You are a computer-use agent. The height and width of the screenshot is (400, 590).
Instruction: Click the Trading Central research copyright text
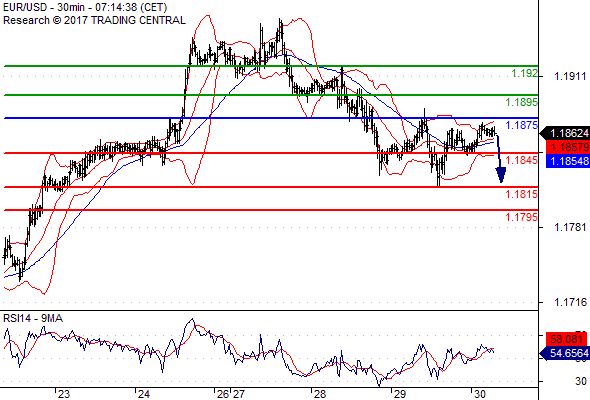click(x=94, y=20)
